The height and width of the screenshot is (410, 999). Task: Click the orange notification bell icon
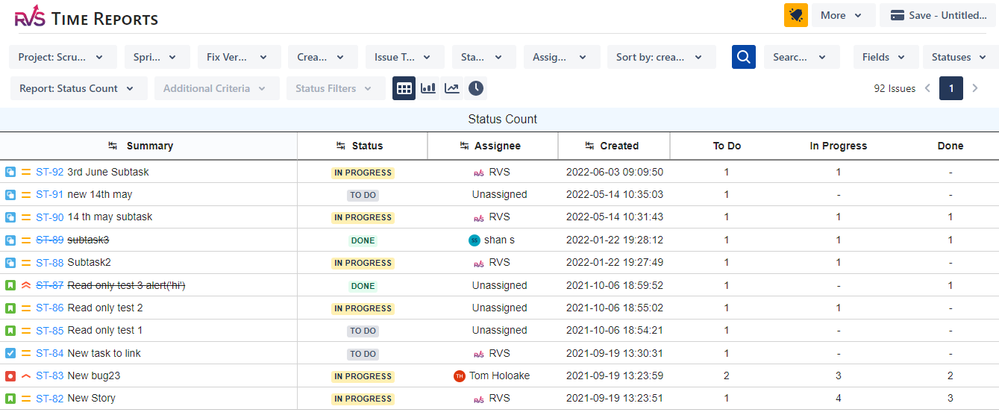click(795, 15)
